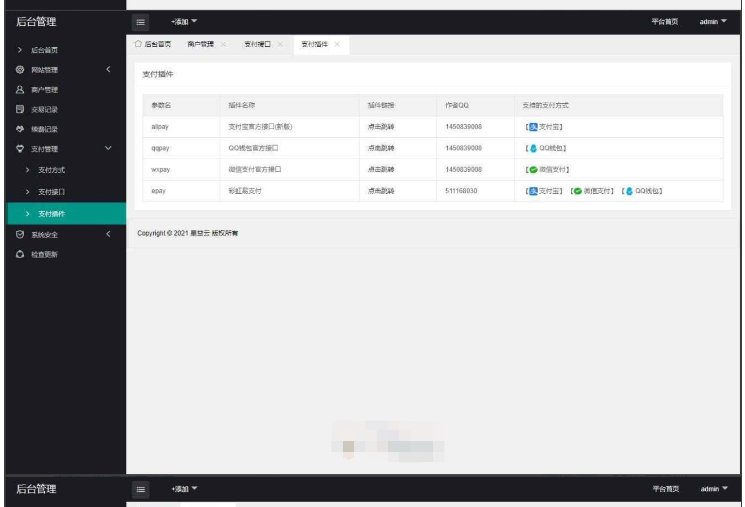
Task: Click the Copyright © 2021 footer text
Action: pos(188,233)
